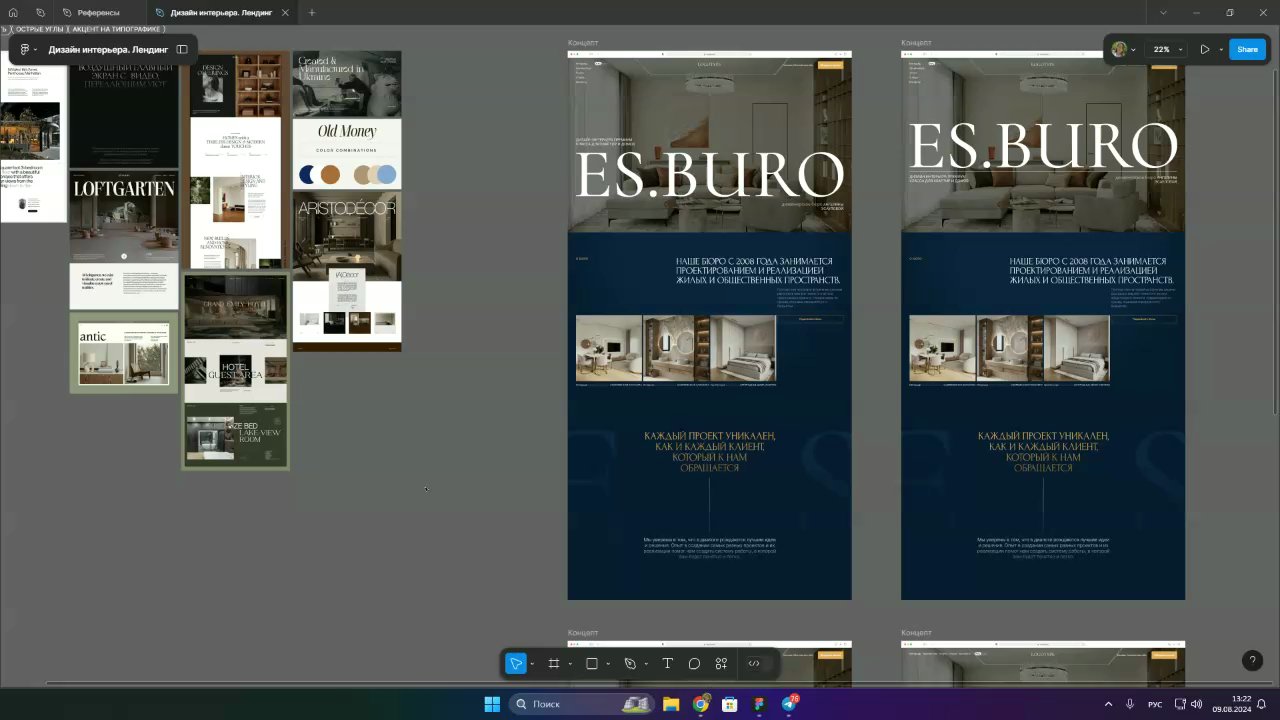Click the Figma home icon
Image resolution: width=1280 pixels, height=720 pixels.
[x=13, y=13]
